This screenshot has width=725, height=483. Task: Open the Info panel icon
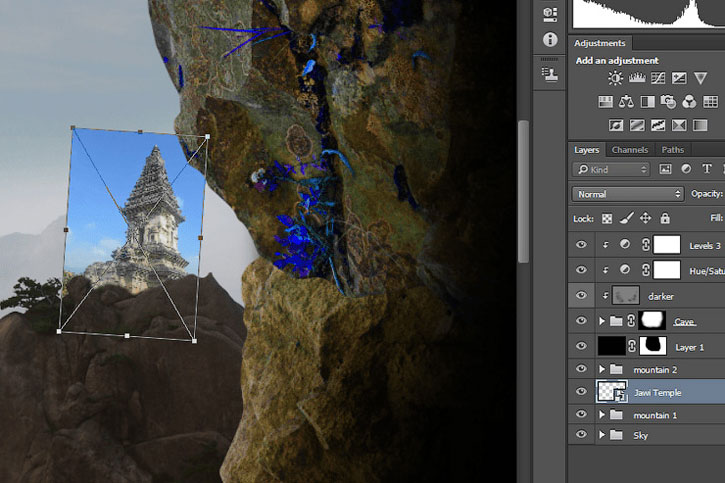(x=550, y=39)
